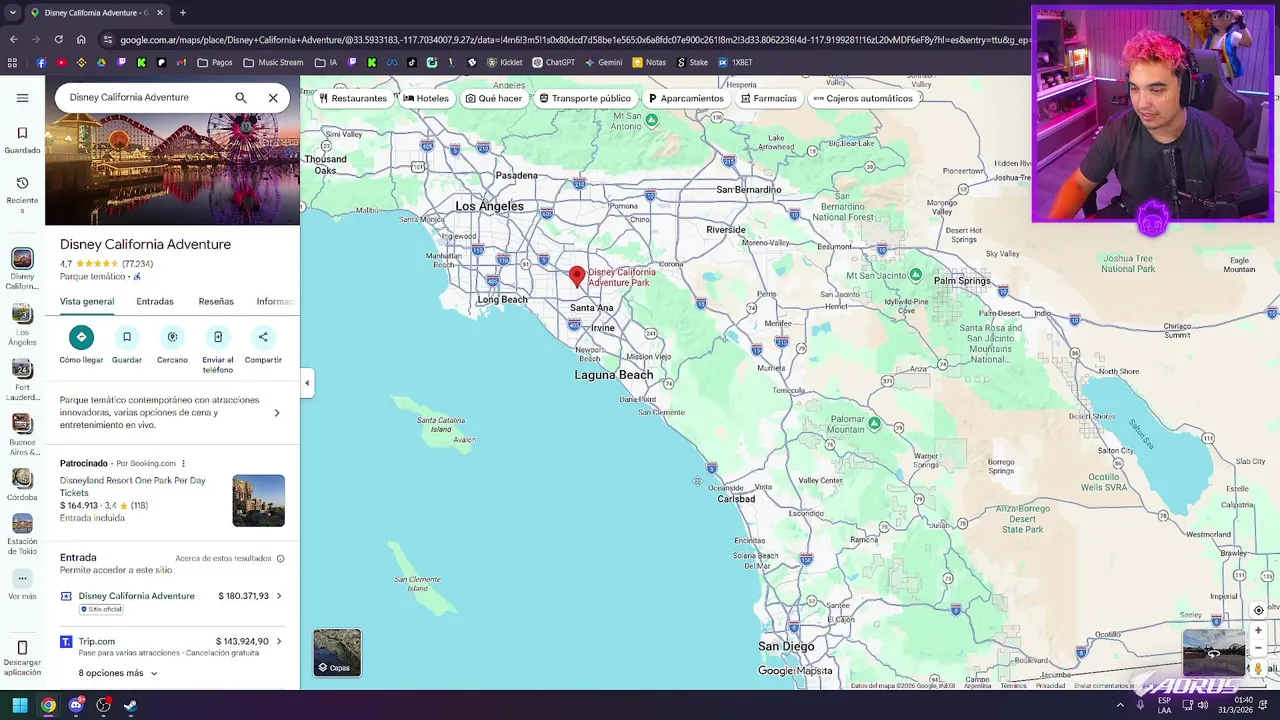Click the search magnifier icon

tap(241, 98)
